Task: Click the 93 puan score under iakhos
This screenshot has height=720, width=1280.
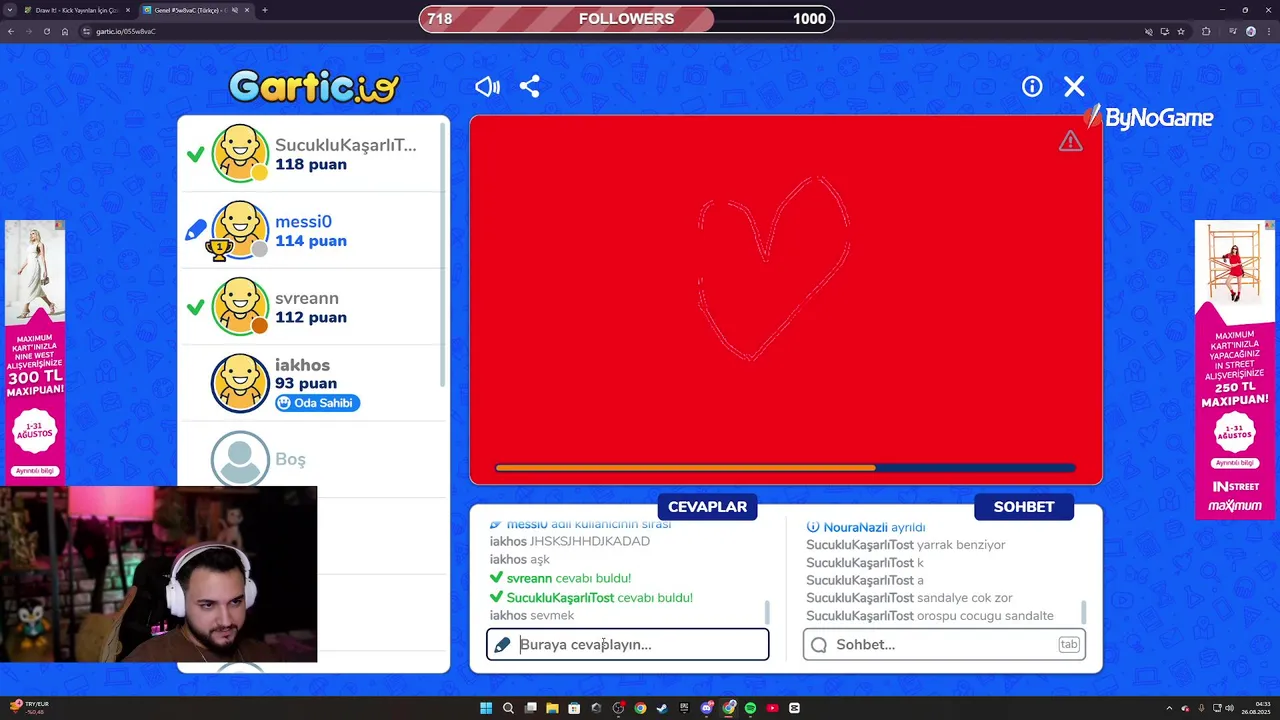Action: (x=306, y=383)
